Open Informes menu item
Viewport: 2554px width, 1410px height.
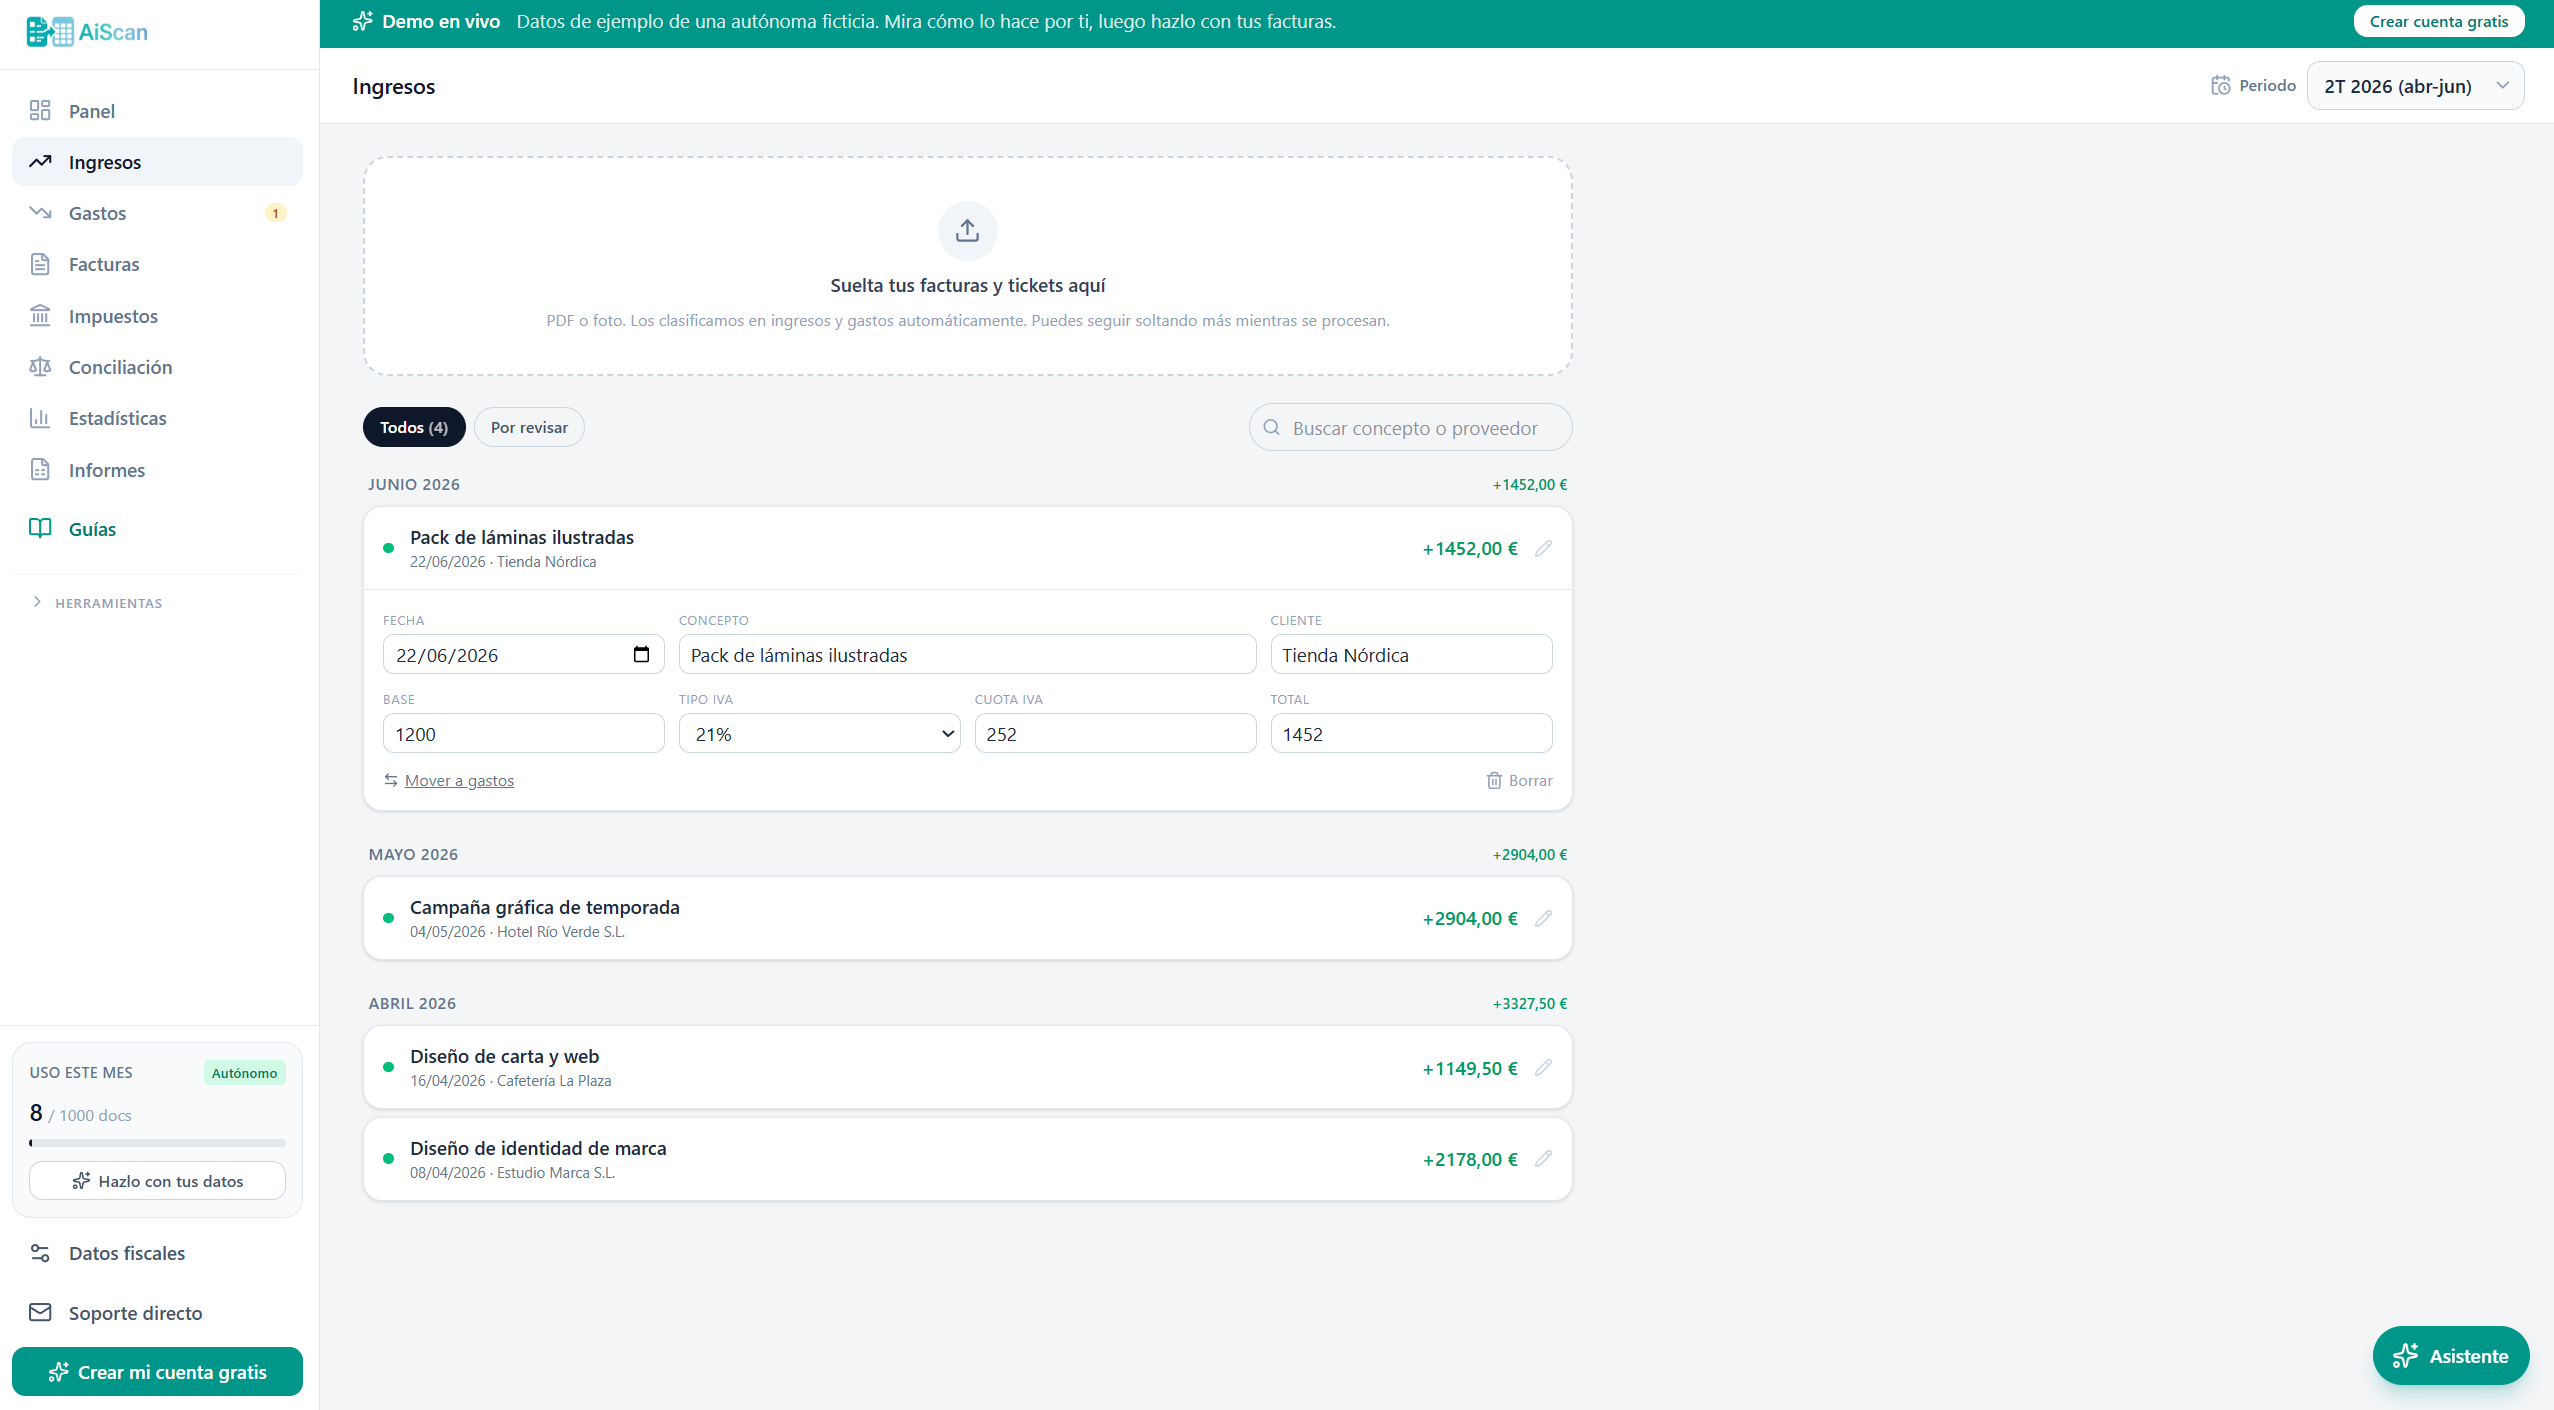157,469
